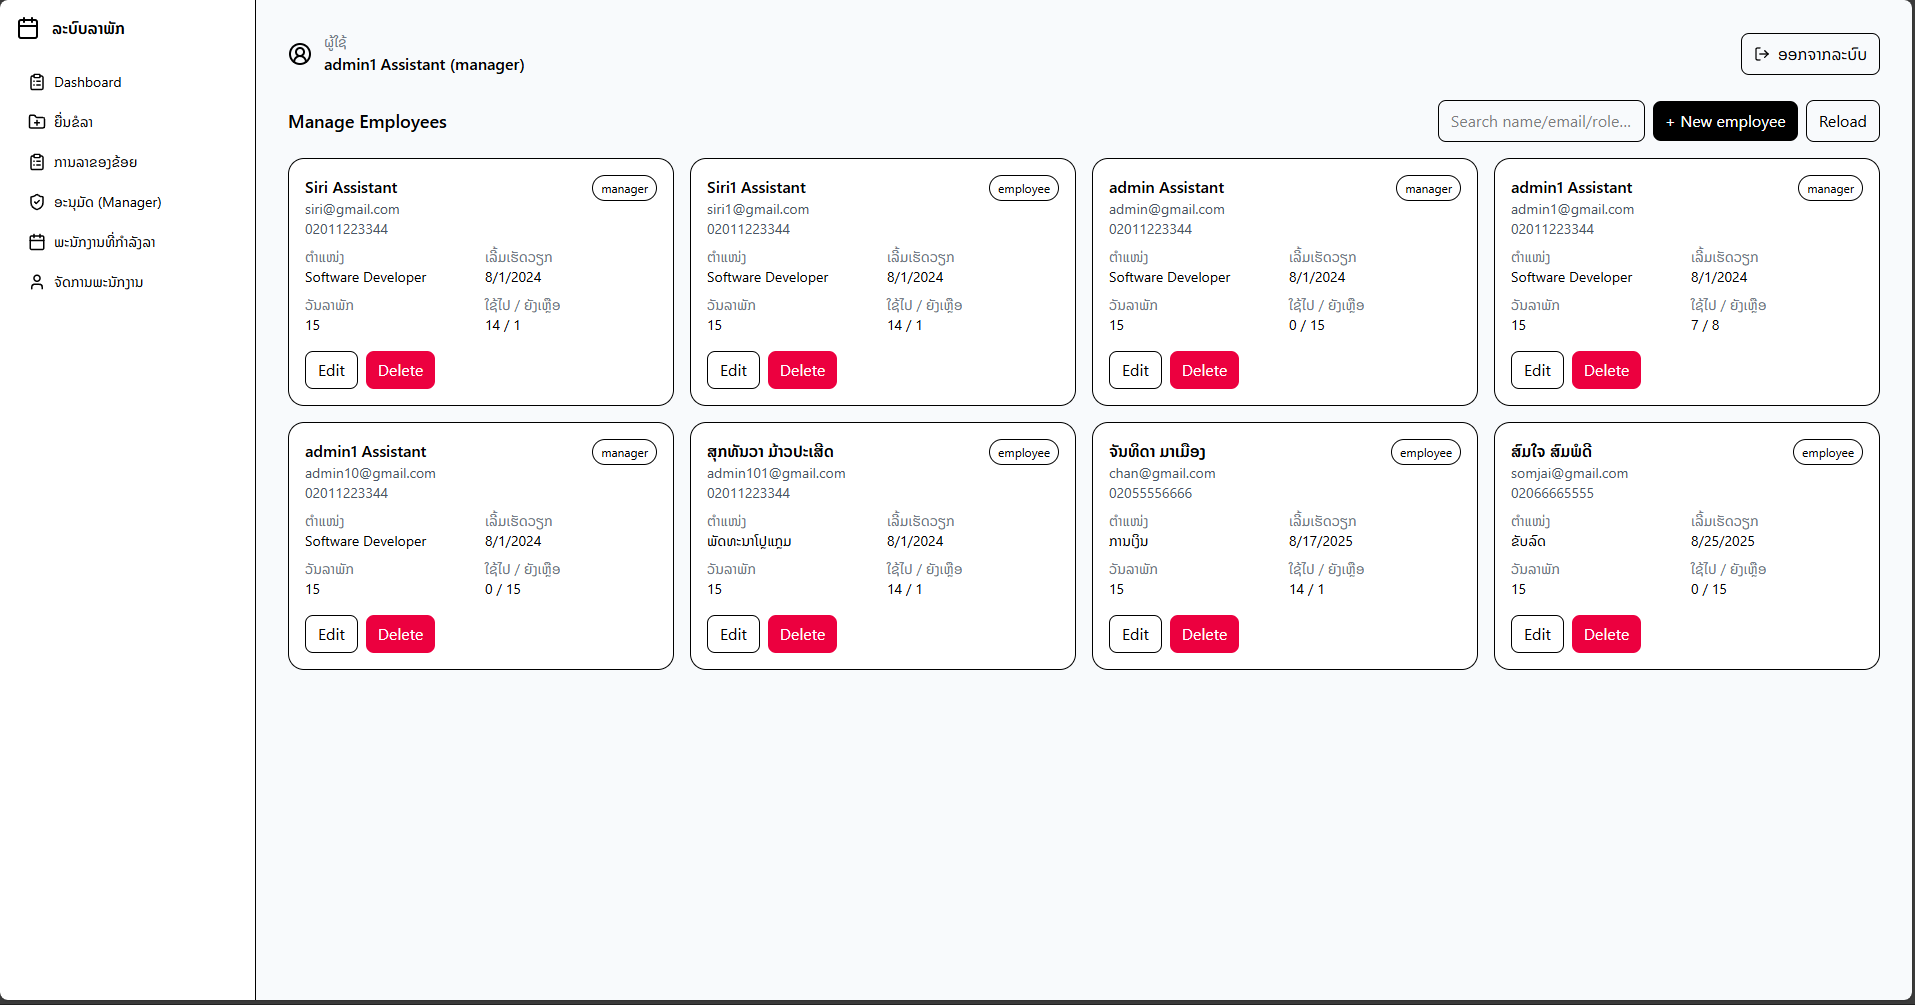The width and height of the screenshot is (1915, 1005).
Task: Click the calendar icon beside ພະນັກງານທີ່ກຳລັງລາ
Action: pyautogui.click(x=37, y=242)
